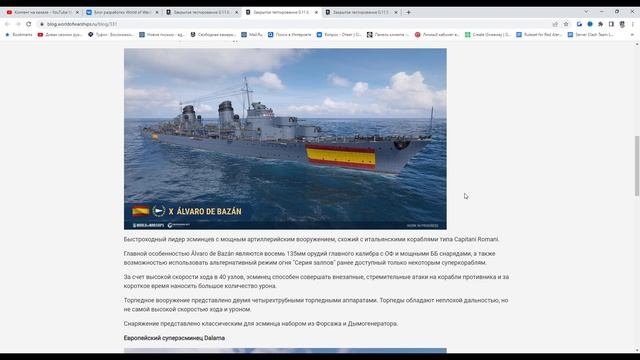The height and width of the screenshot is (360, 640).
Task: Click the extension icon left of the blue circle
Action: pyautogui.click(x=579, y=24)
